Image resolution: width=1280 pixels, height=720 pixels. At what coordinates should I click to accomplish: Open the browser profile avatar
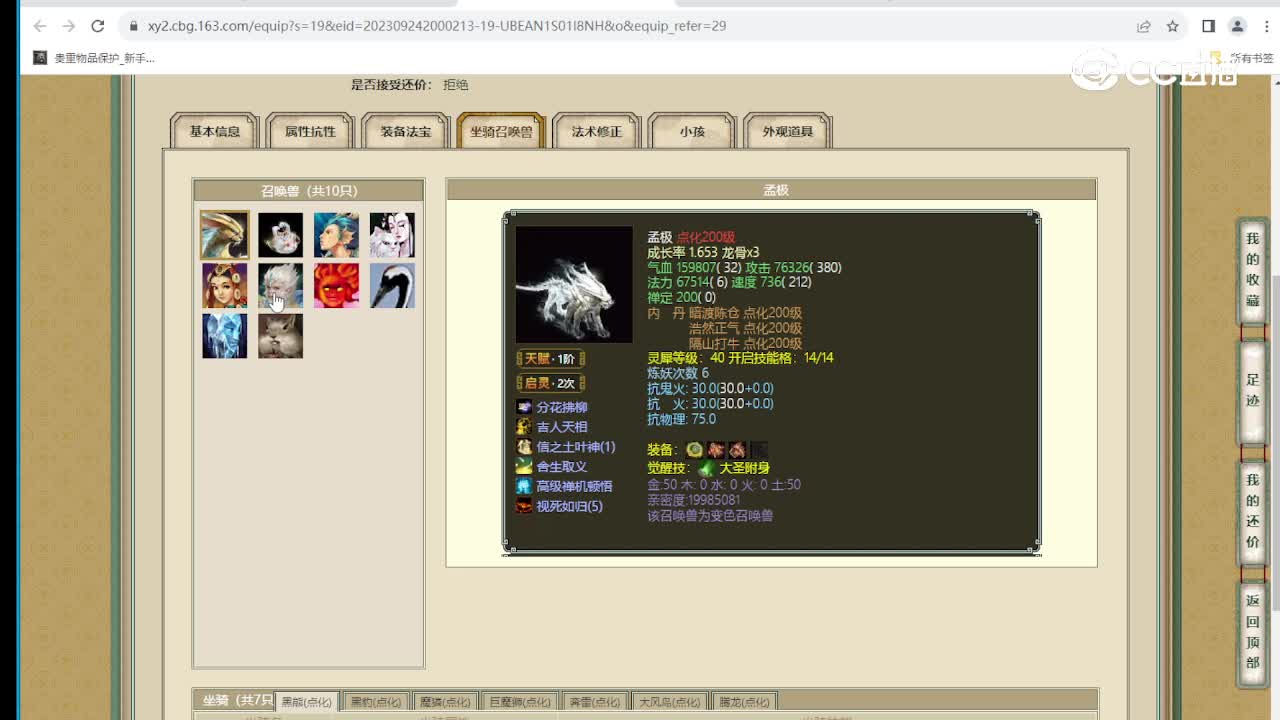coord(1237,26)
